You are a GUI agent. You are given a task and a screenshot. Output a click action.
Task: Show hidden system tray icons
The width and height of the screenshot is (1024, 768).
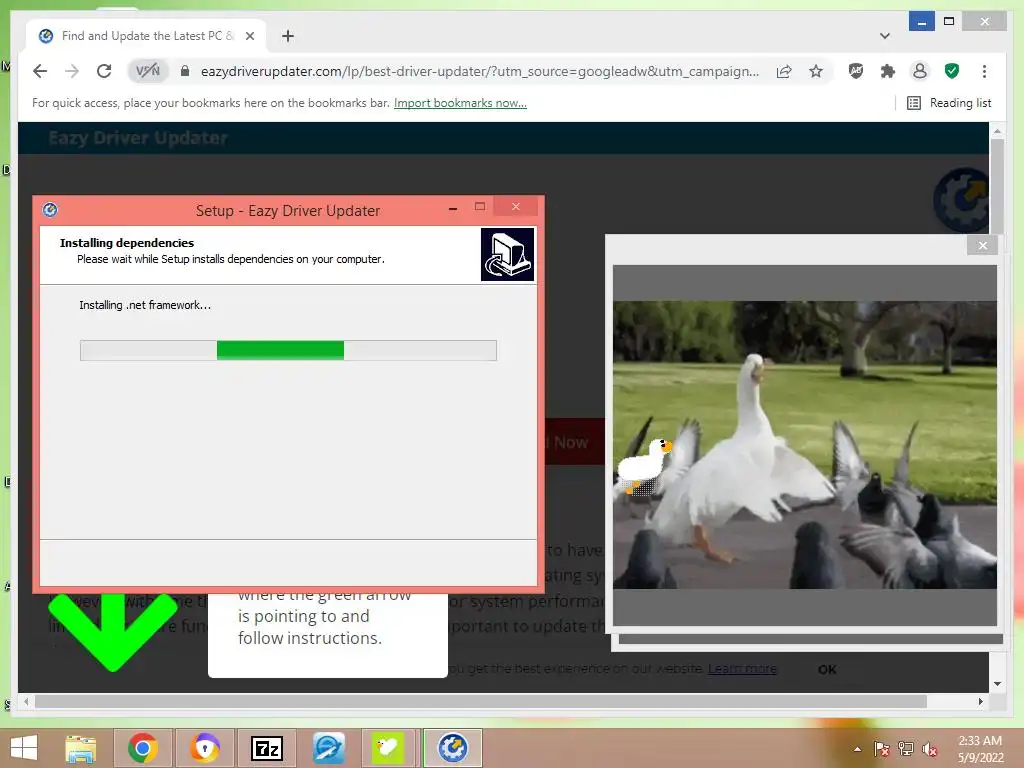tap(857, 749)
